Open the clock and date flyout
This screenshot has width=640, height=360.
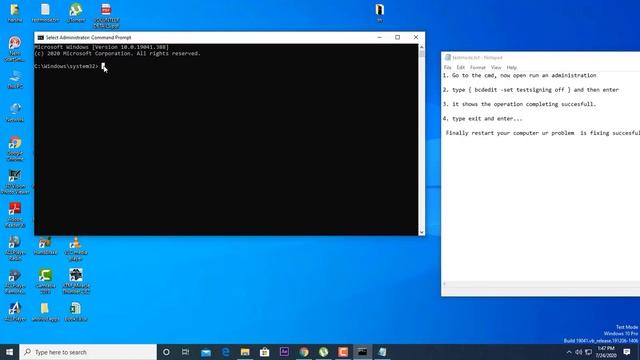coord(606,352)
